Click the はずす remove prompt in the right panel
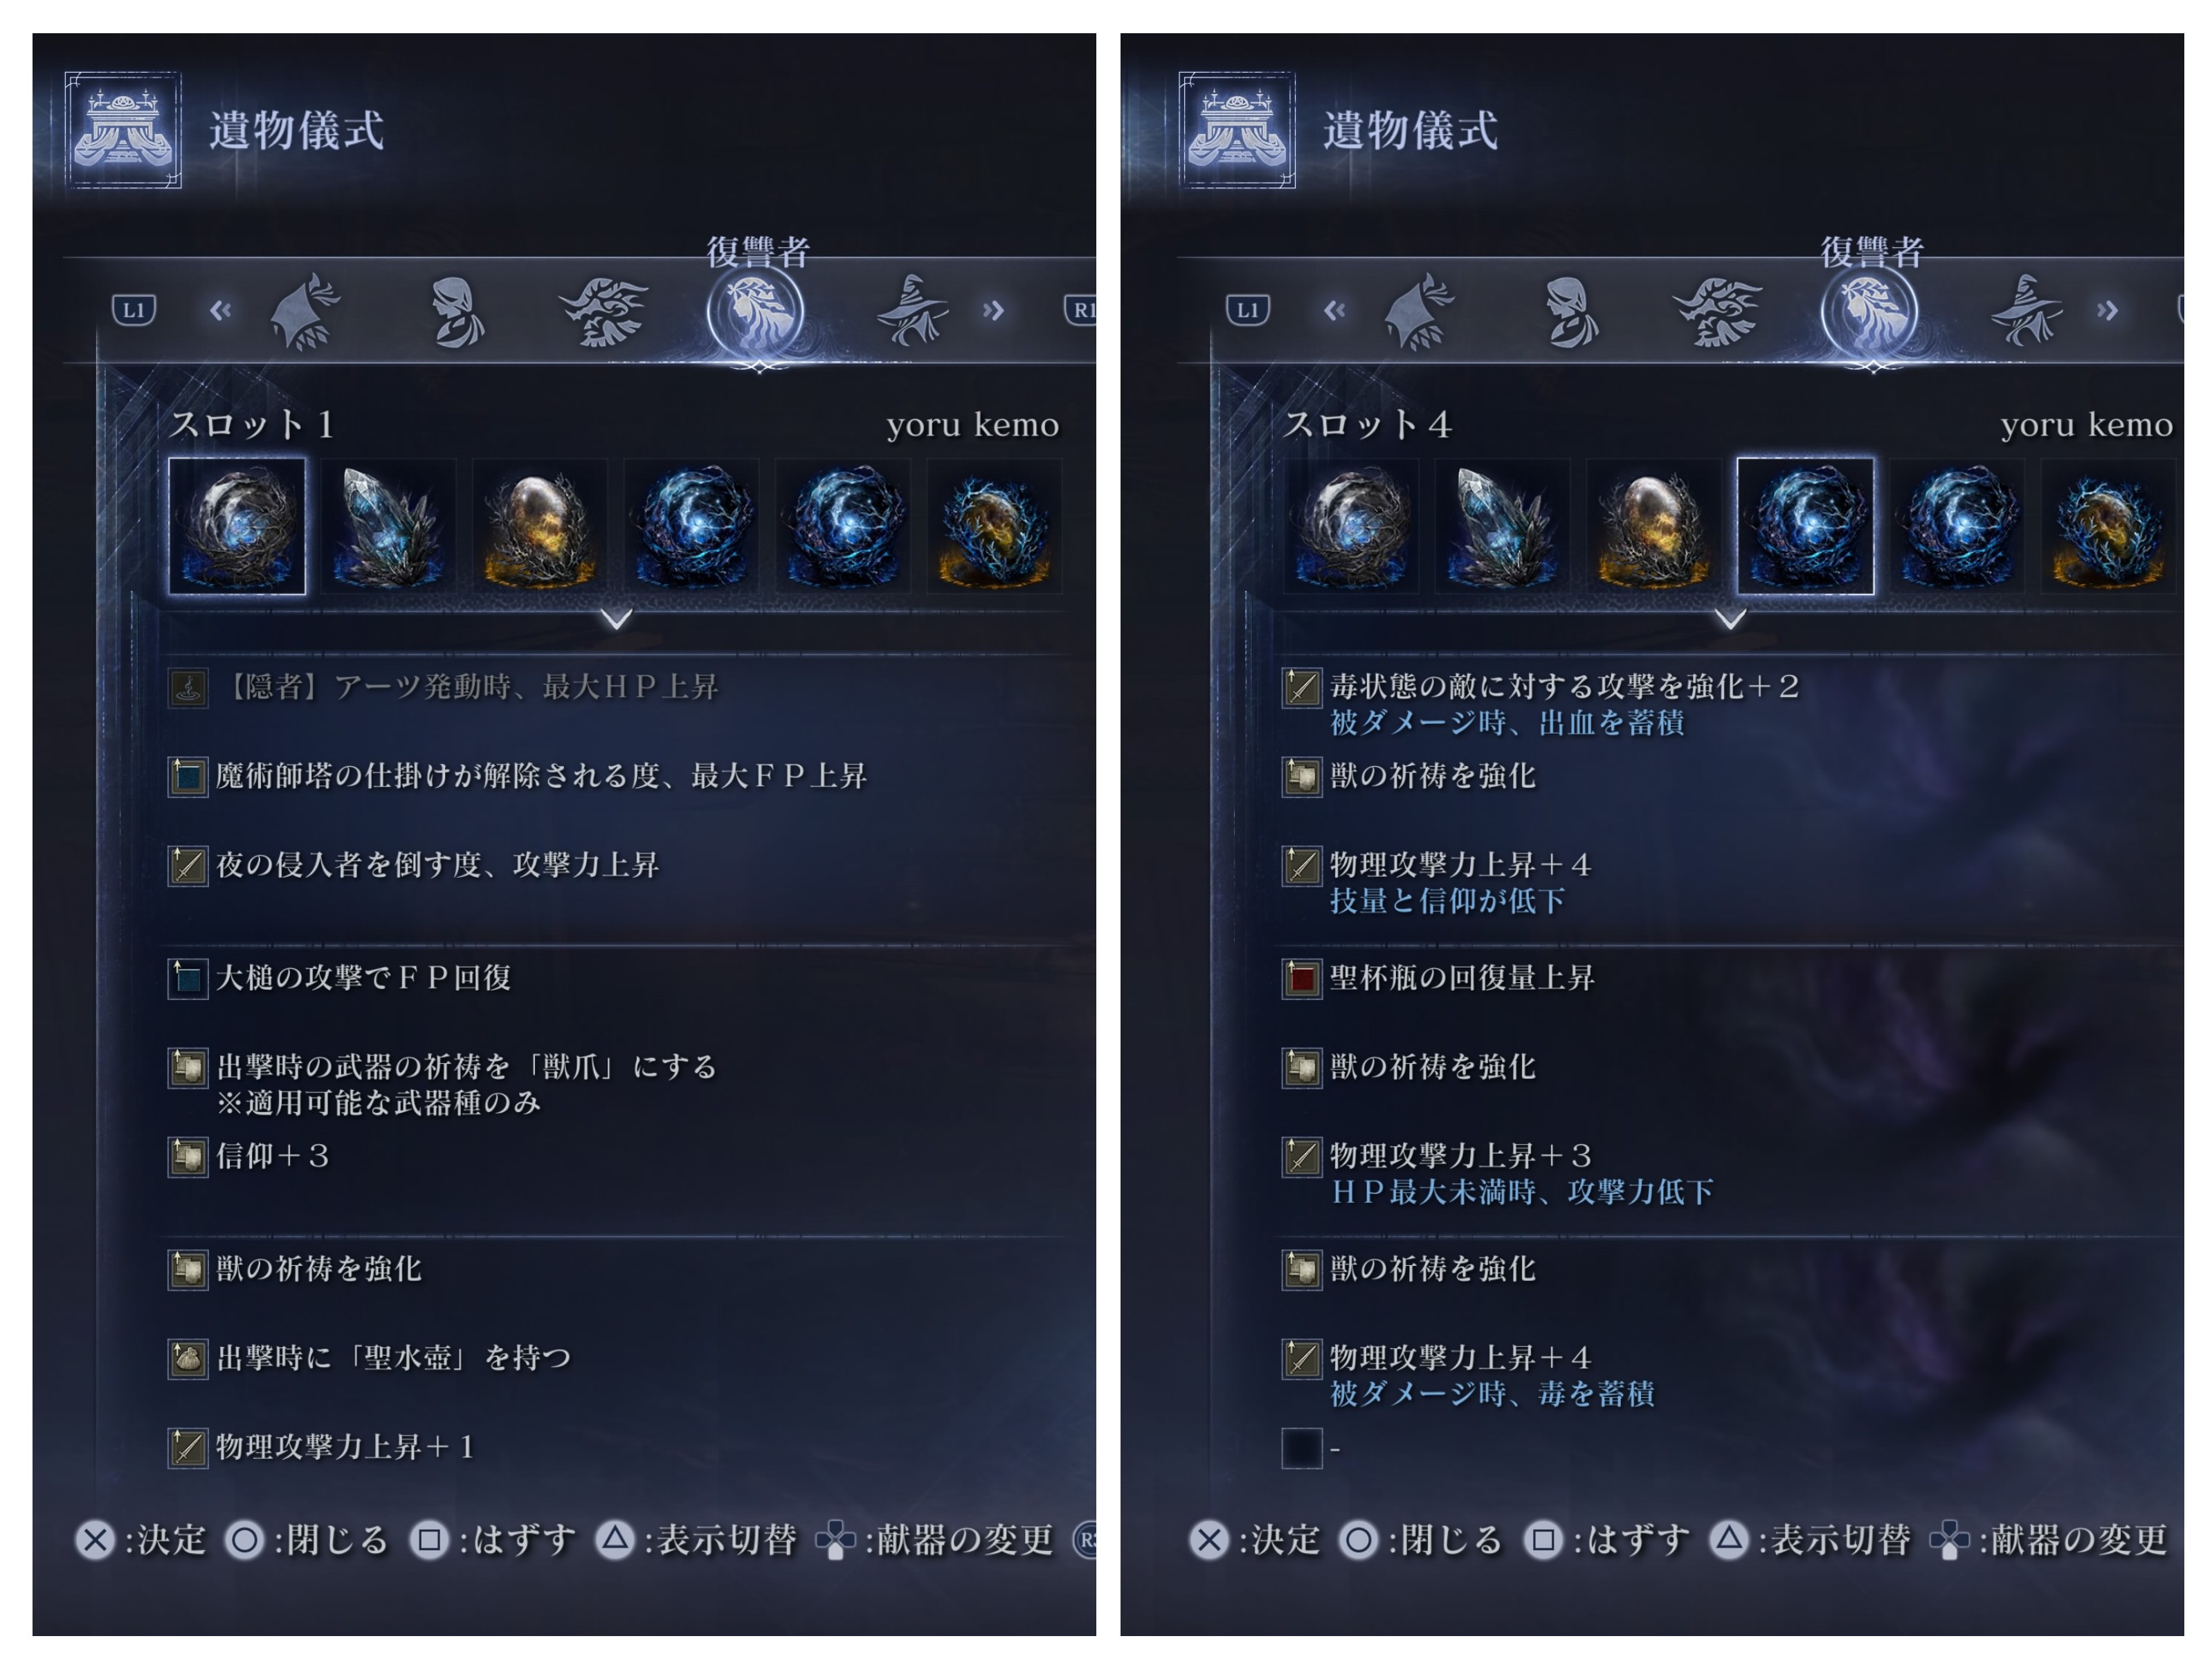Image resolution: width=2212 pixels, height=1661 pixels. coord(1606,1540)
